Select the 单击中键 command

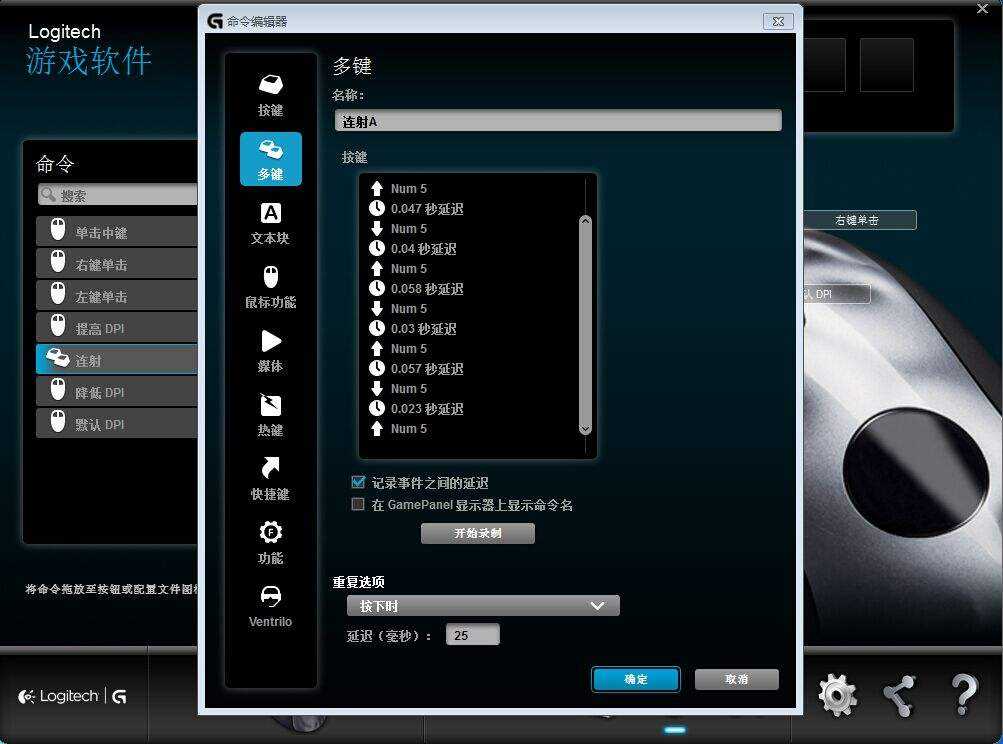click(x=116, y=232)
